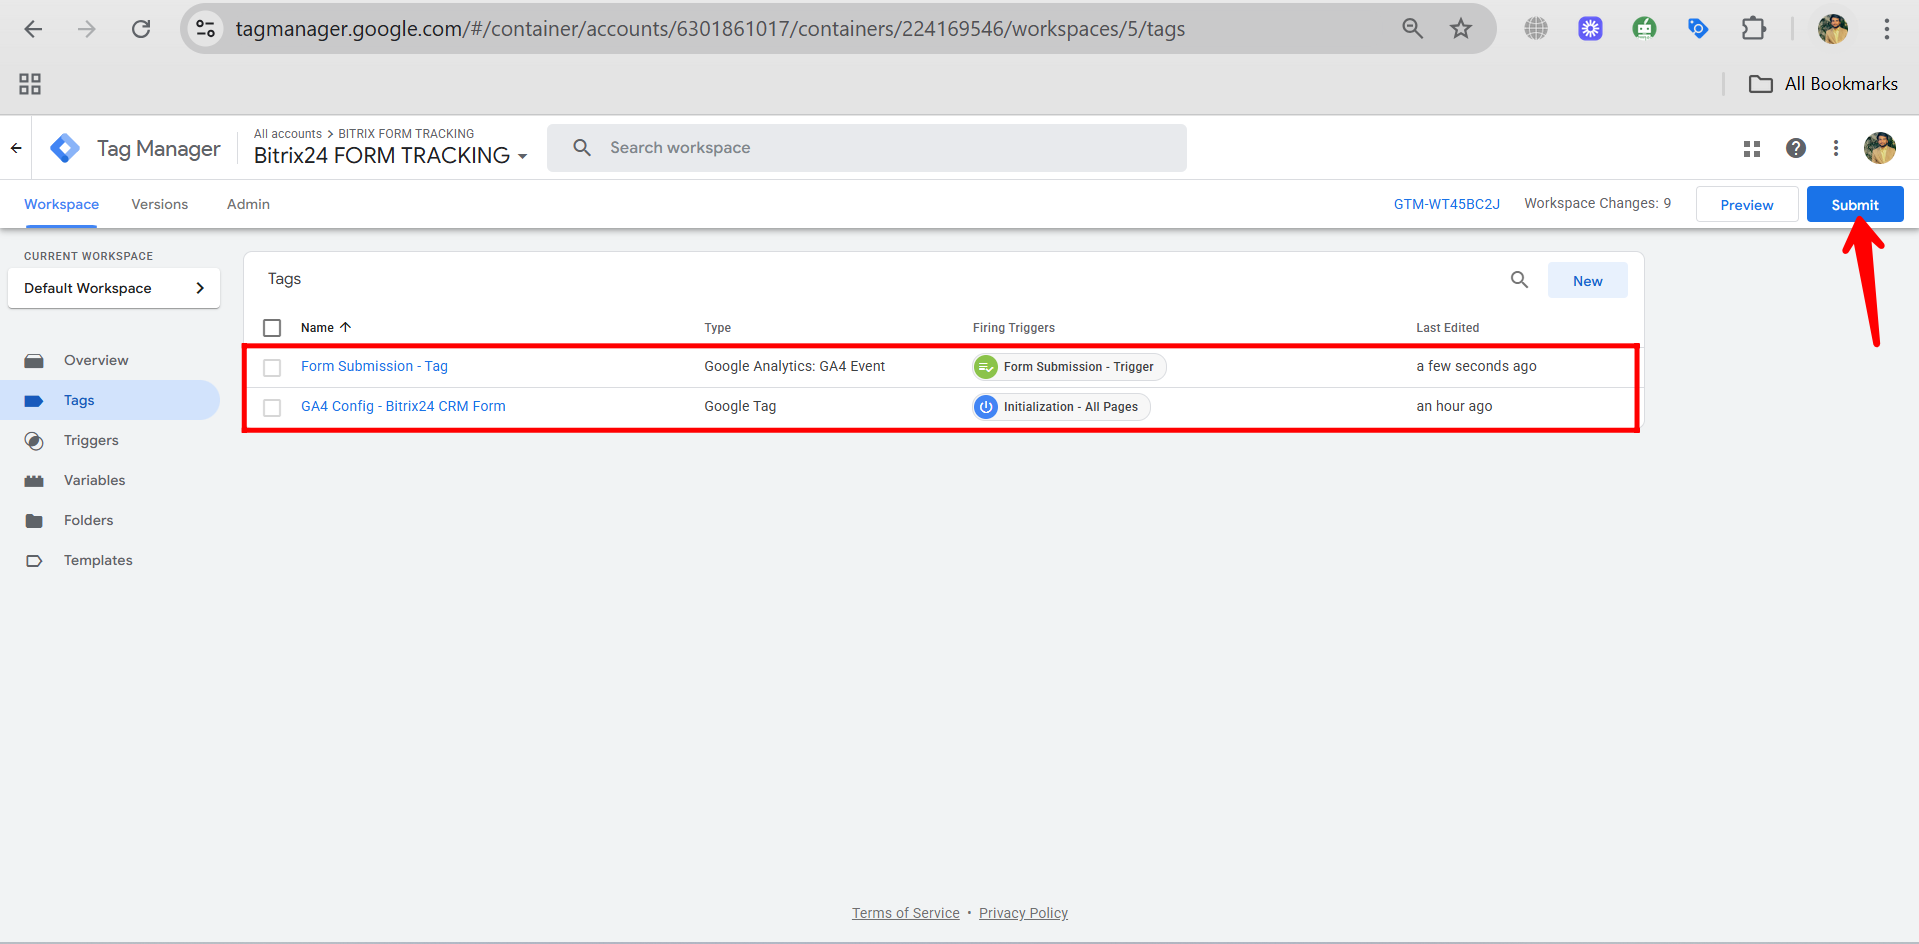This screenshot has width=1919, height=944.
Task: Open the purple snowflake extension icon
Action: click(x=1590, y=29)
